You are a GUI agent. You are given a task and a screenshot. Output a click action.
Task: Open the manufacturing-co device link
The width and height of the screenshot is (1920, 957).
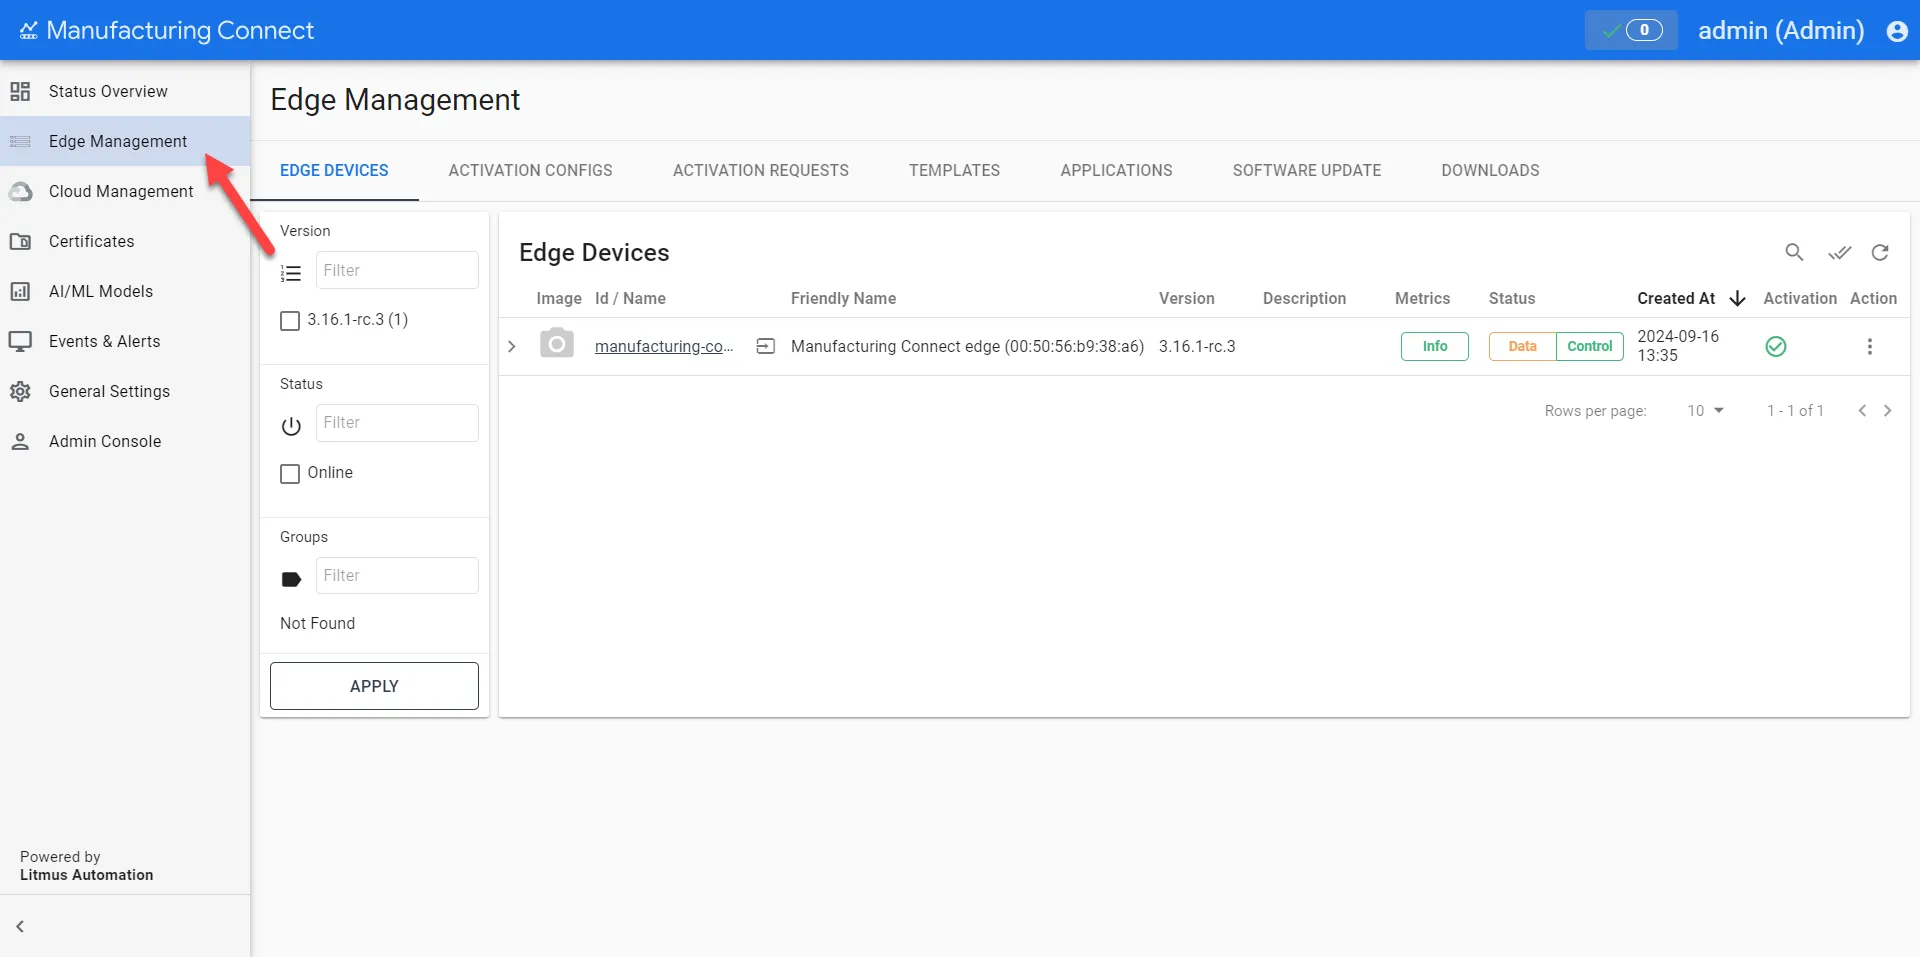click(x=664, y=346)
